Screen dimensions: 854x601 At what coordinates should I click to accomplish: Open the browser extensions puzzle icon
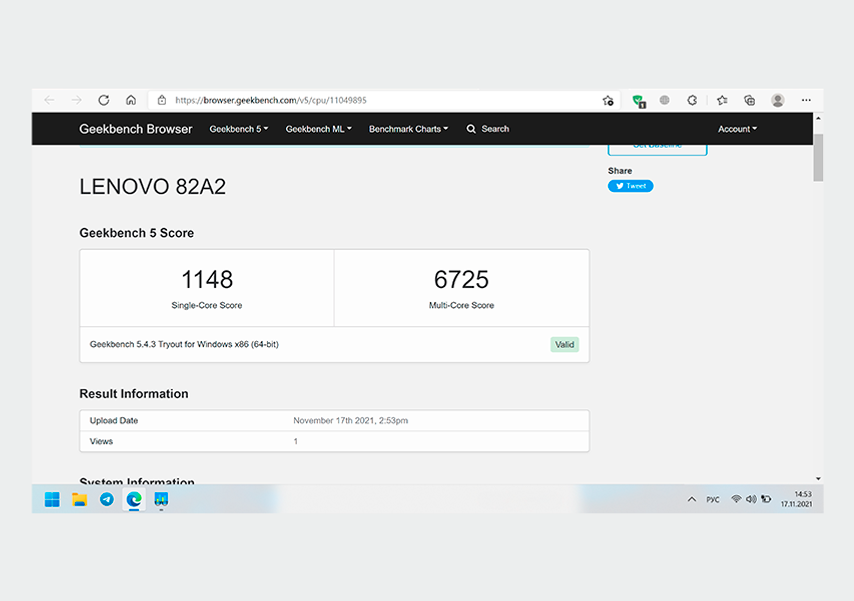click(692, 100)
